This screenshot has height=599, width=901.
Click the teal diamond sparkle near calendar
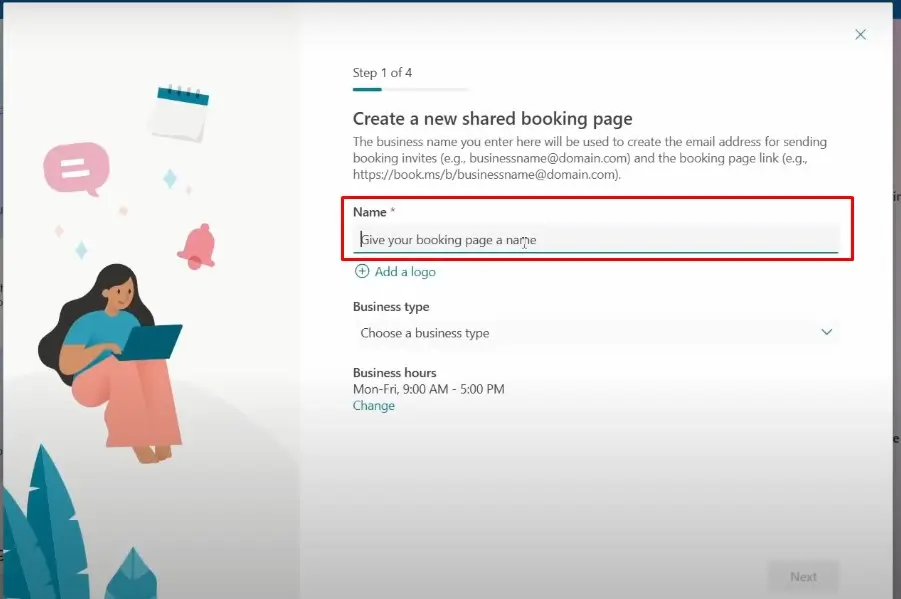pyautogui.click(x=170, y=179)
